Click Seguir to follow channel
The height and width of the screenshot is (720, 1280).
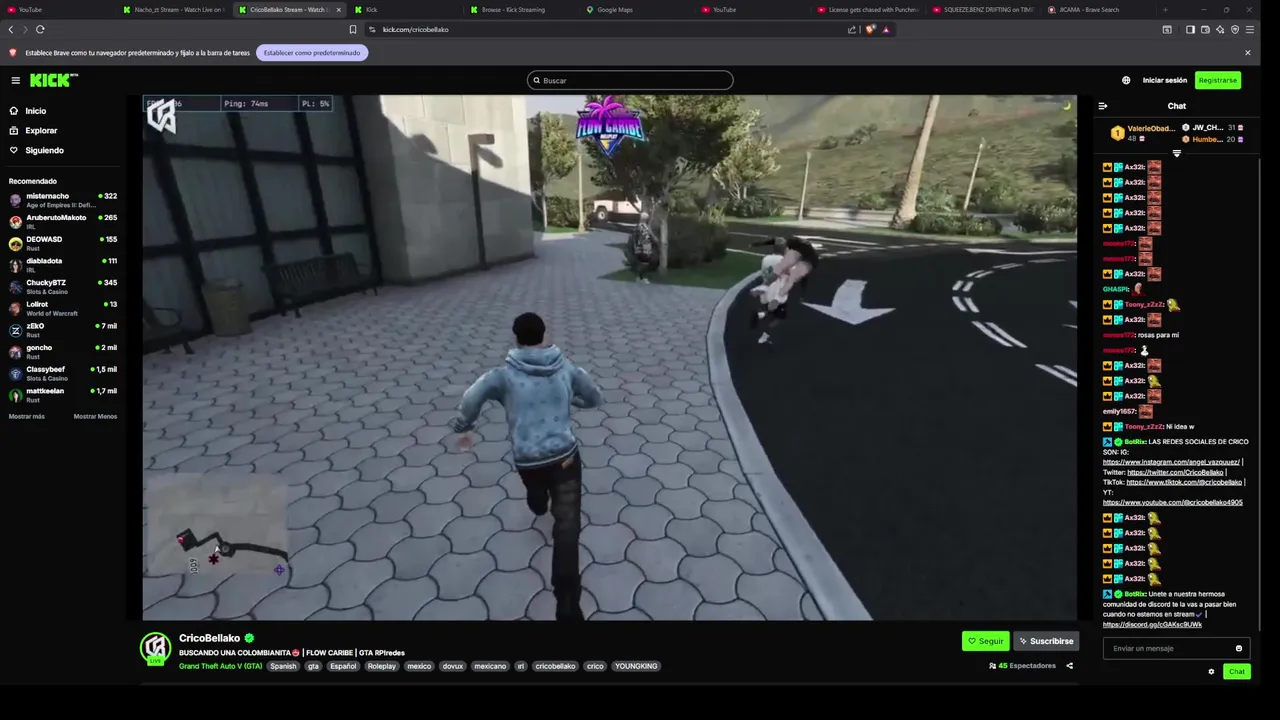(x=985, y=641)
